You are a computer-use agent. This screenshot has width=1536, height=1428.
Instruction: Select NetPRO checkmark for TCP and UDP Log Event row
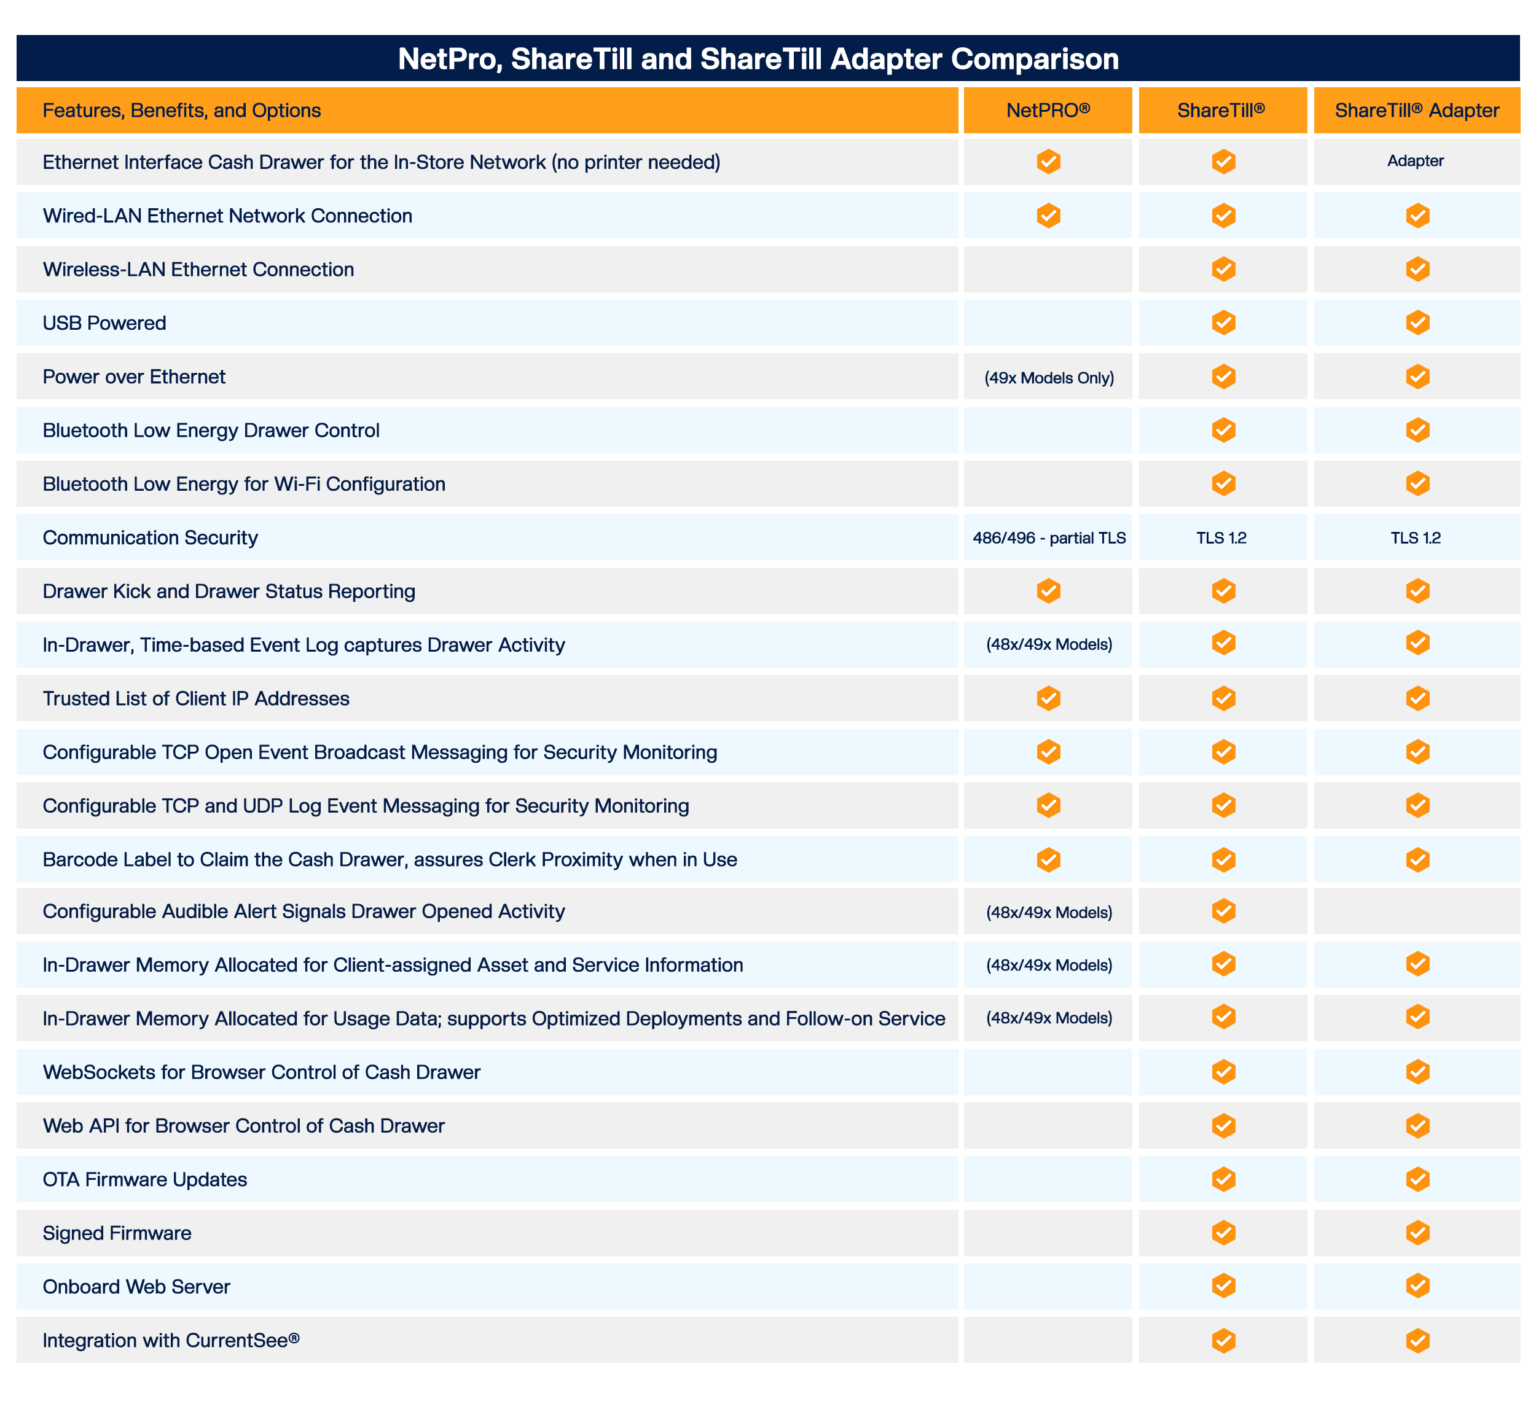1048,805
